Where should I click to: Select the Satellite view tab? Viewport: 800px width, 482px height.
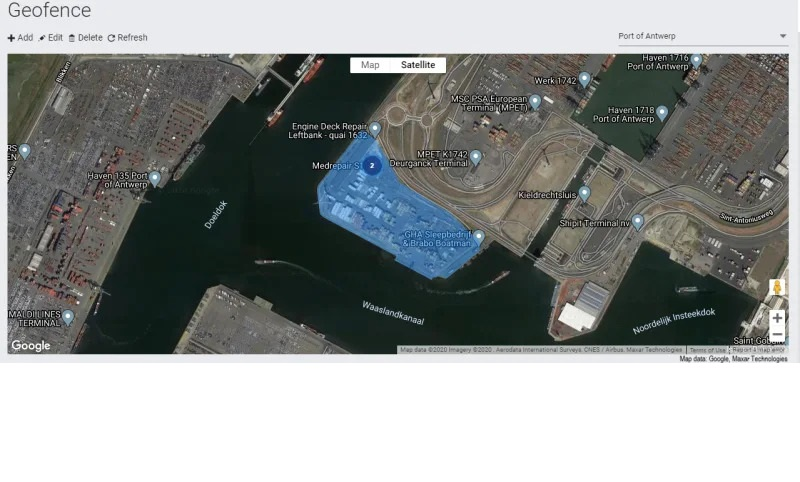tap(418, 65)
